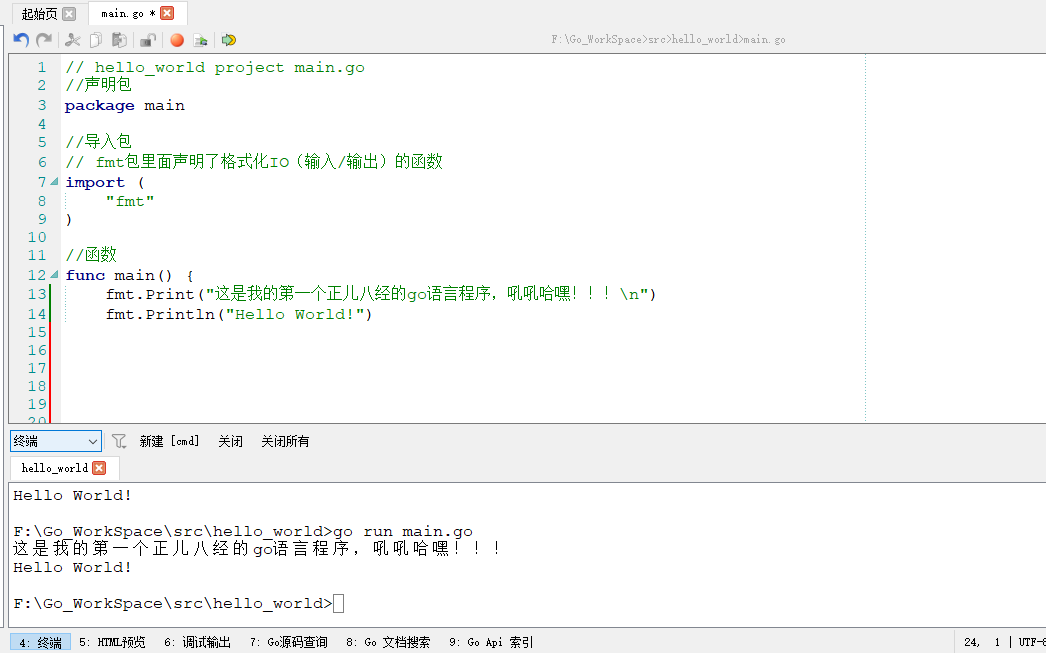
Task: Click the Paste clipboard icon
Action: pyautogui.click(x=119, y=40)
